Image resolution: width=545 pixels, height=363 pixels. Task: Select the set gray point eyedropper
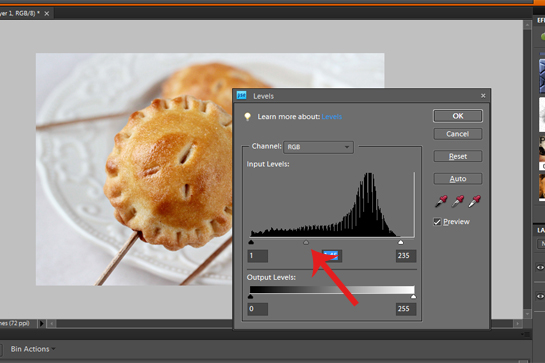pos(458,201)
